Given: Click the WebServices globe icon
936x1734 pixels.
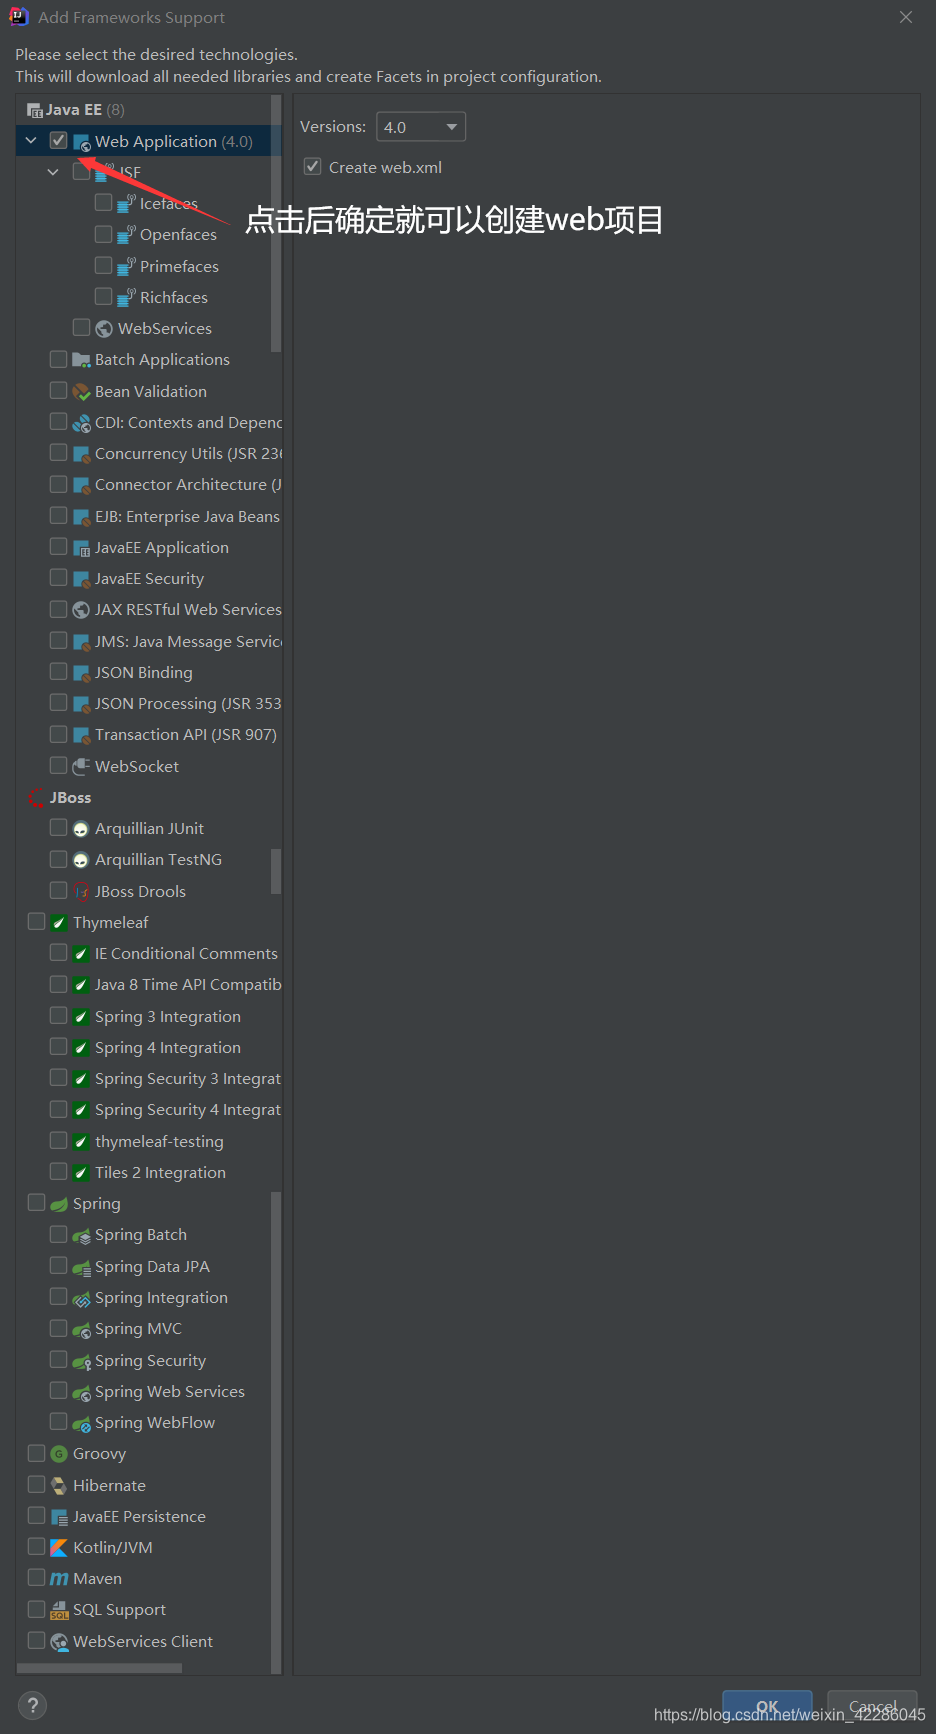Looking at the screenshot, I should pos(104,329).
